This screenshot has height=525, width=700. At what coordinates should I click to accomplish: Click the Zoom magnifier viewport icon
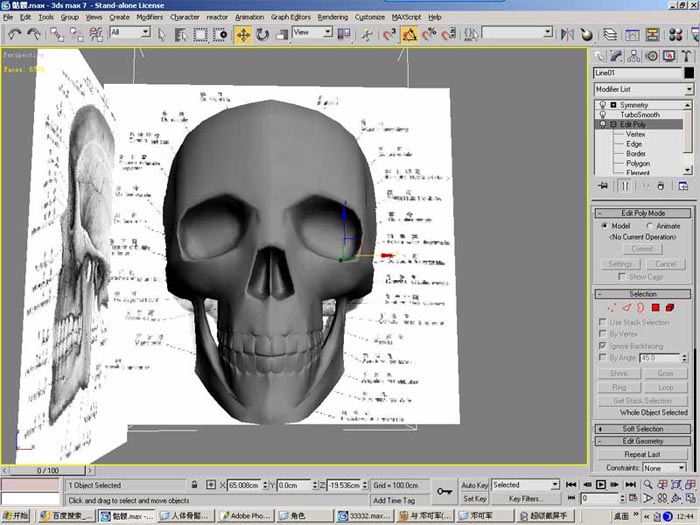(x=648, y=485)
